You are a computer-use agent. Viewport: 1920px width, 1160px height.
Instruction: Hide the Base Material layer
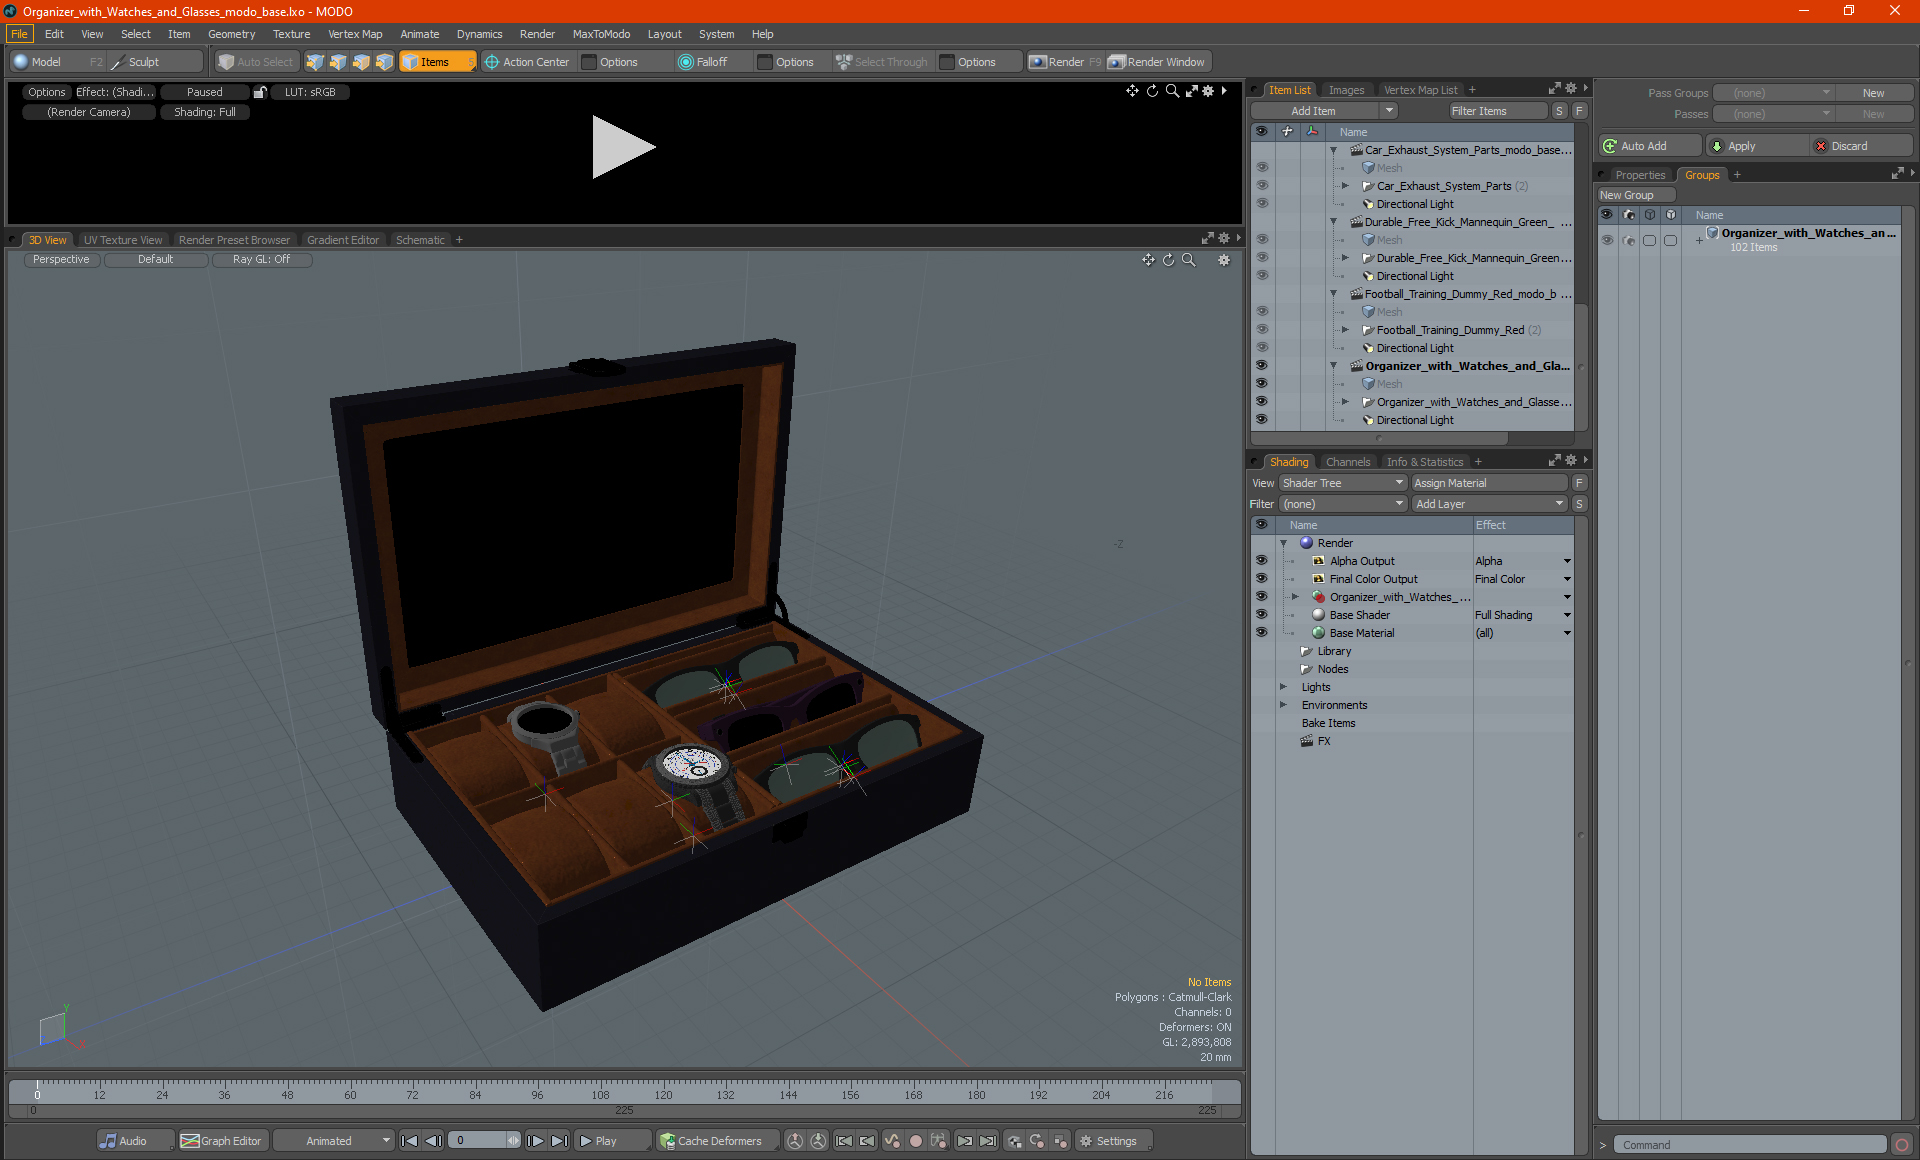pyautogui.click(x=1261, y=633)
